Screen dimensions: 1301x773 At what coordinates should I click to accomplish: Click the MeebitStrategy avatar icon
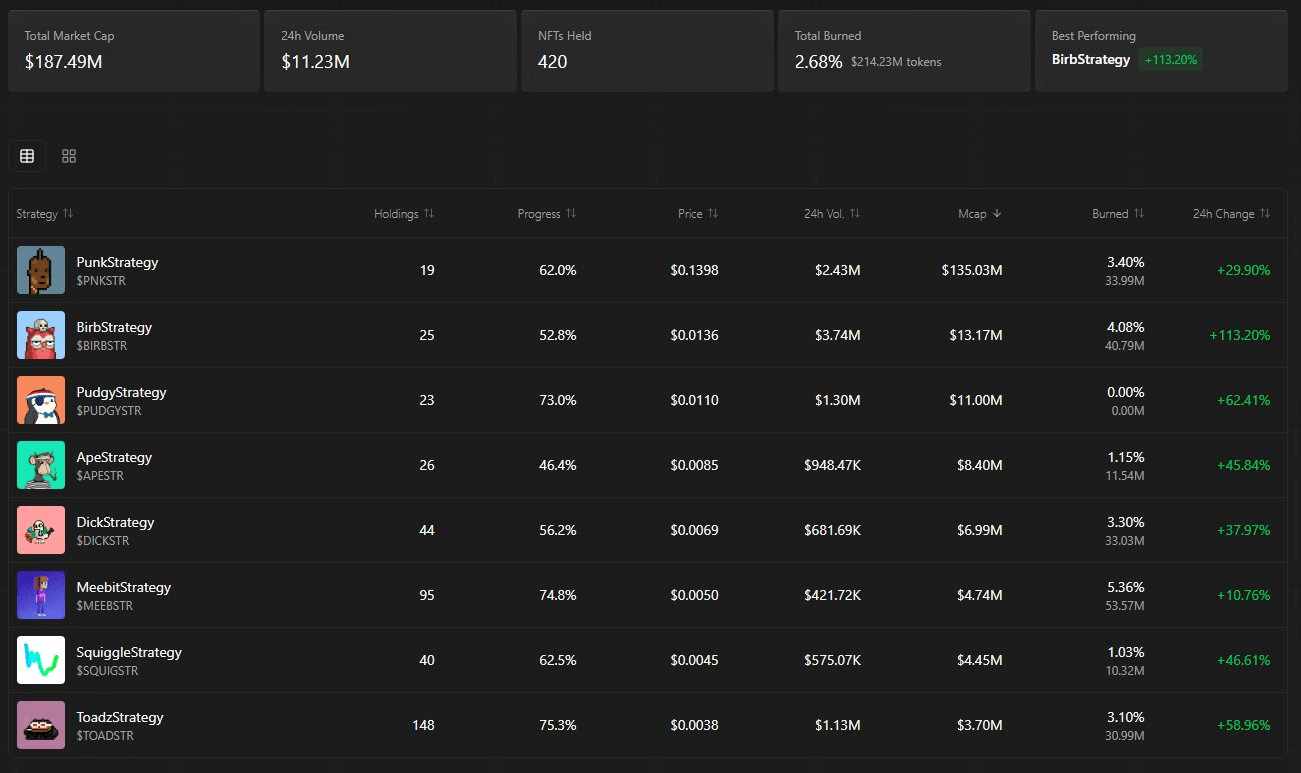click(x=41, y=595)
